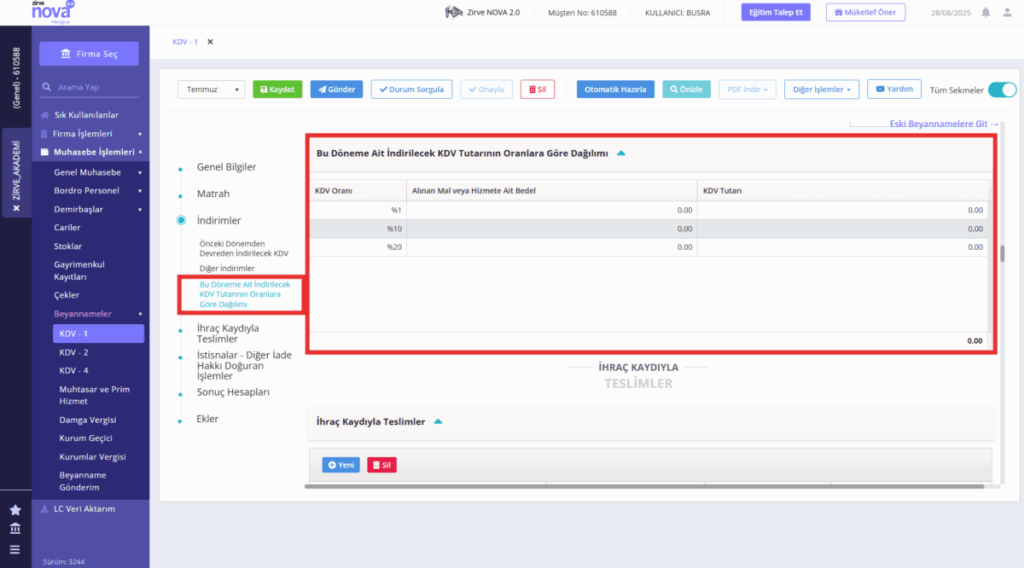1024x568 pixels.
Task: Open the PDF İndir dropdown
Action: (x=747, y=89)
